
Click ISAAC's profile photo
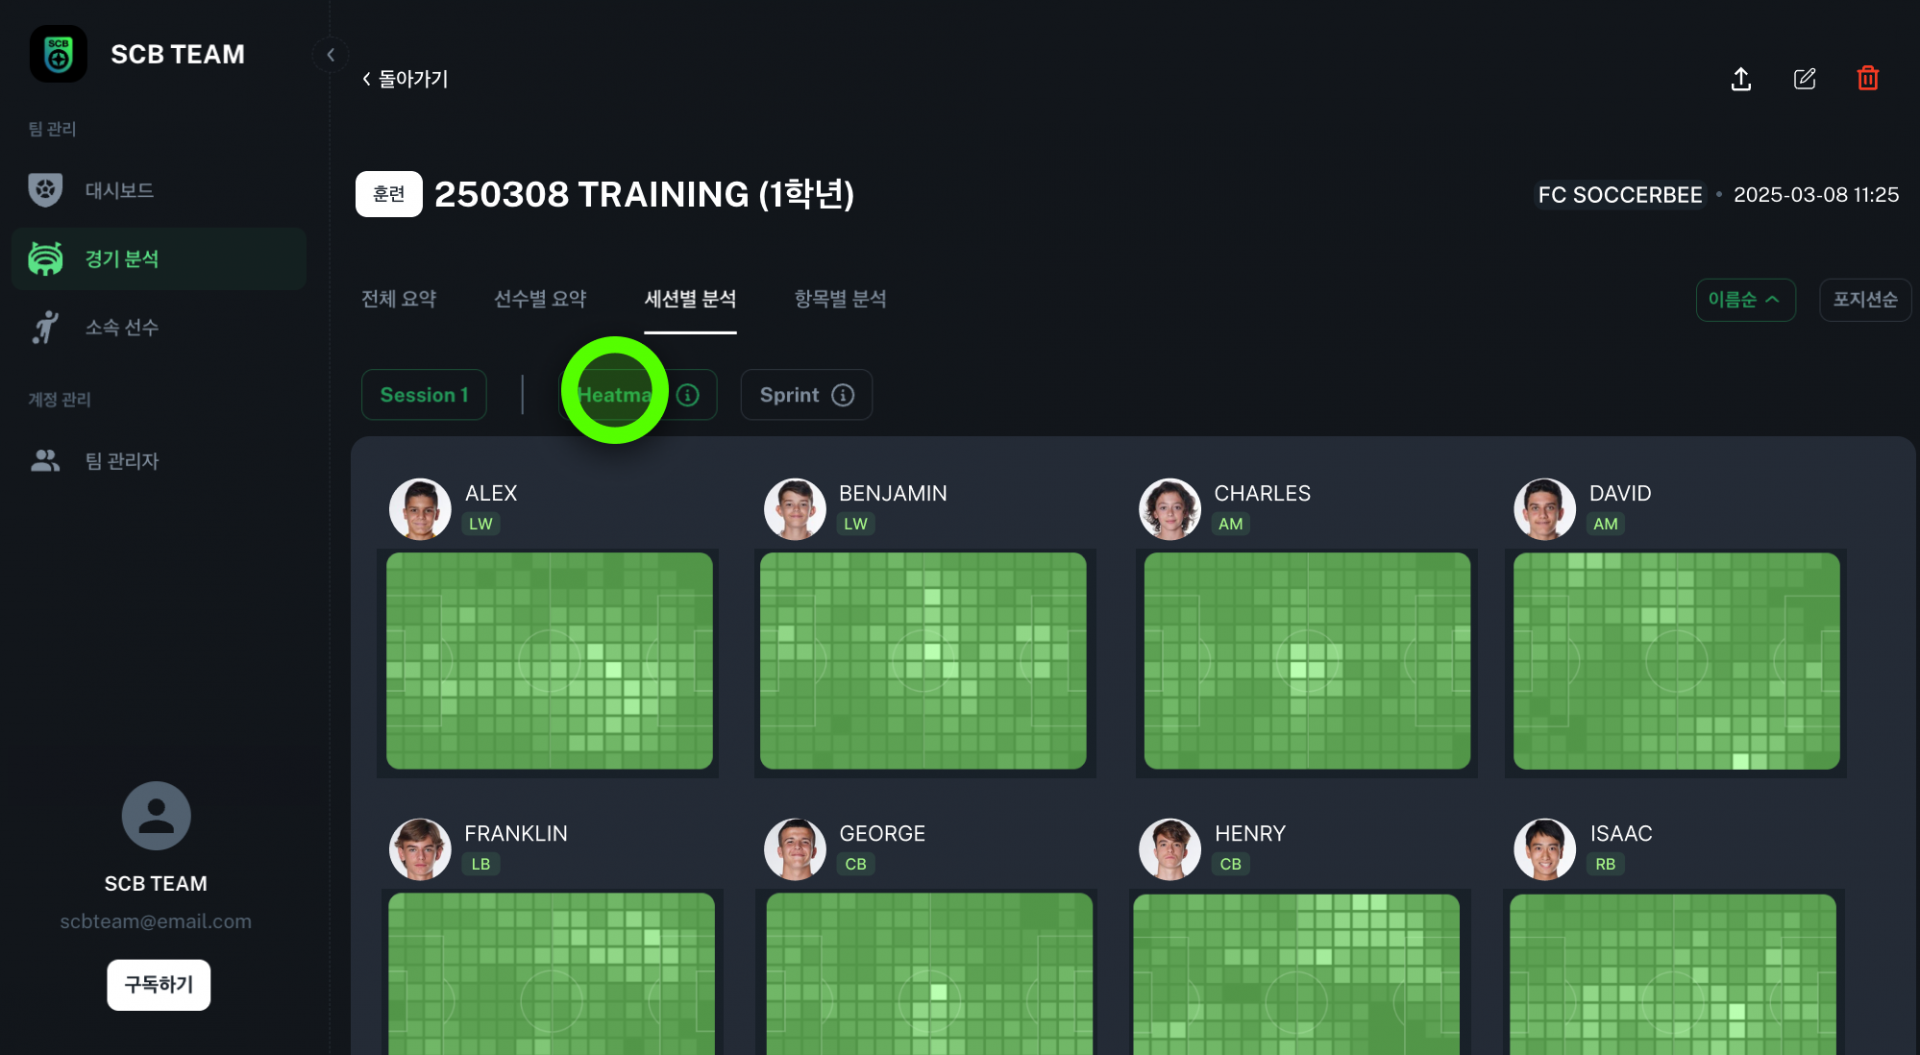(x=1545, y=849)
